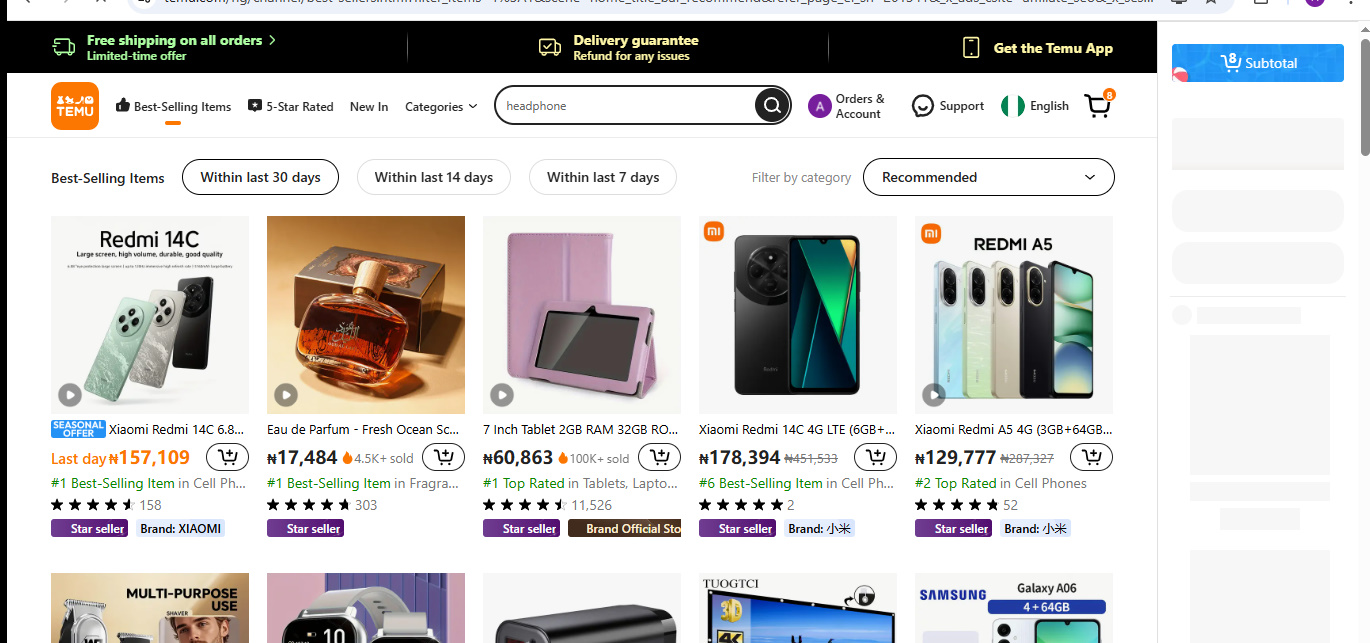Click the English language label
The width and height of the screenshot is (1370, 643).
(1049, 106)
